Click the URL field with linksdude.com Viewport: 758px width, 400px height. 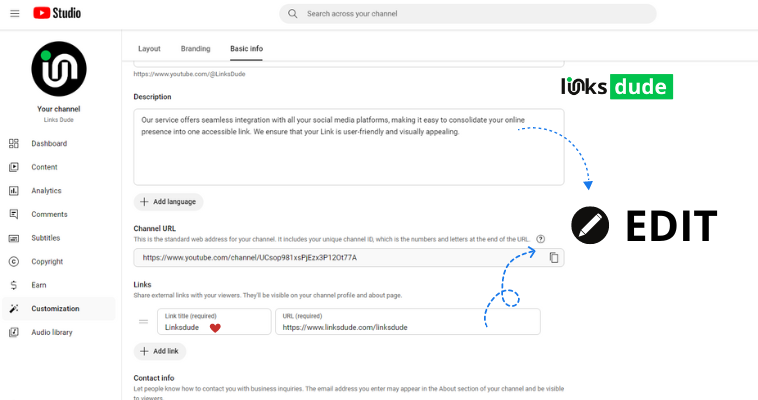tap(408, 322)
